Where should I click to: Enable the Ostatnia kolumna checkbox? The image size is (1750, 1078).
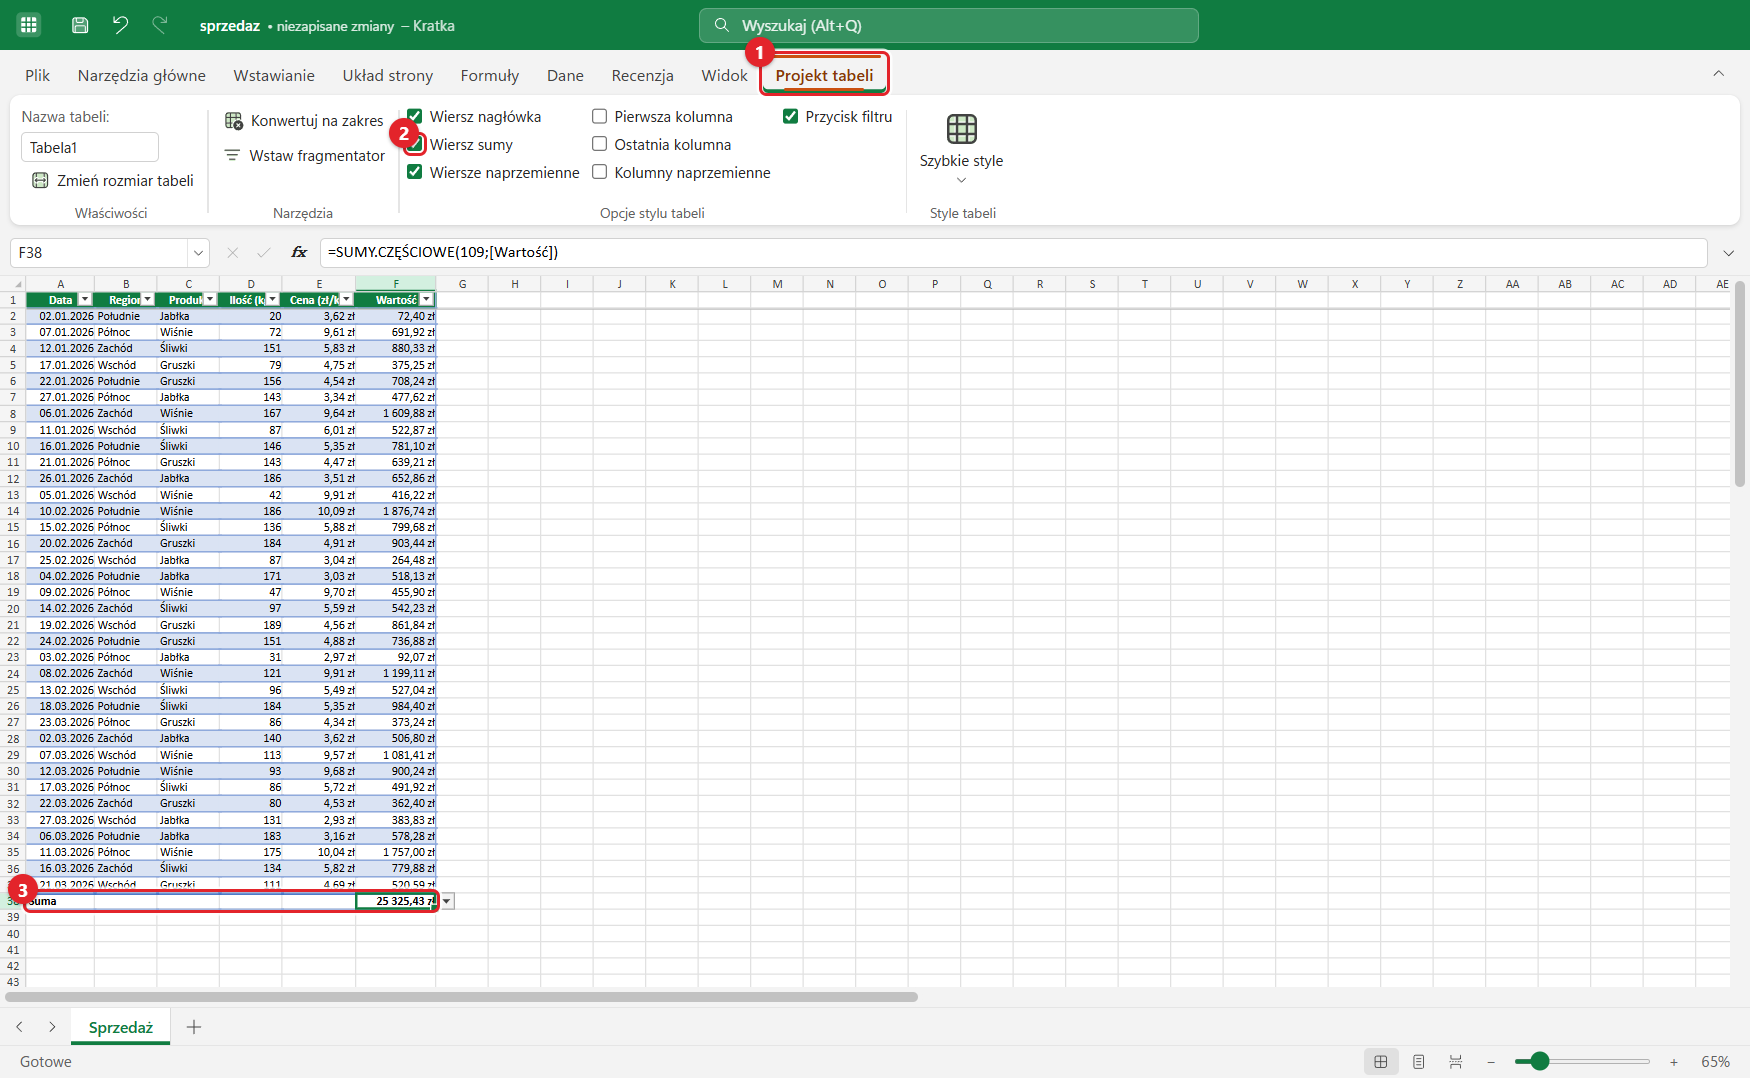tap(600, 144)
